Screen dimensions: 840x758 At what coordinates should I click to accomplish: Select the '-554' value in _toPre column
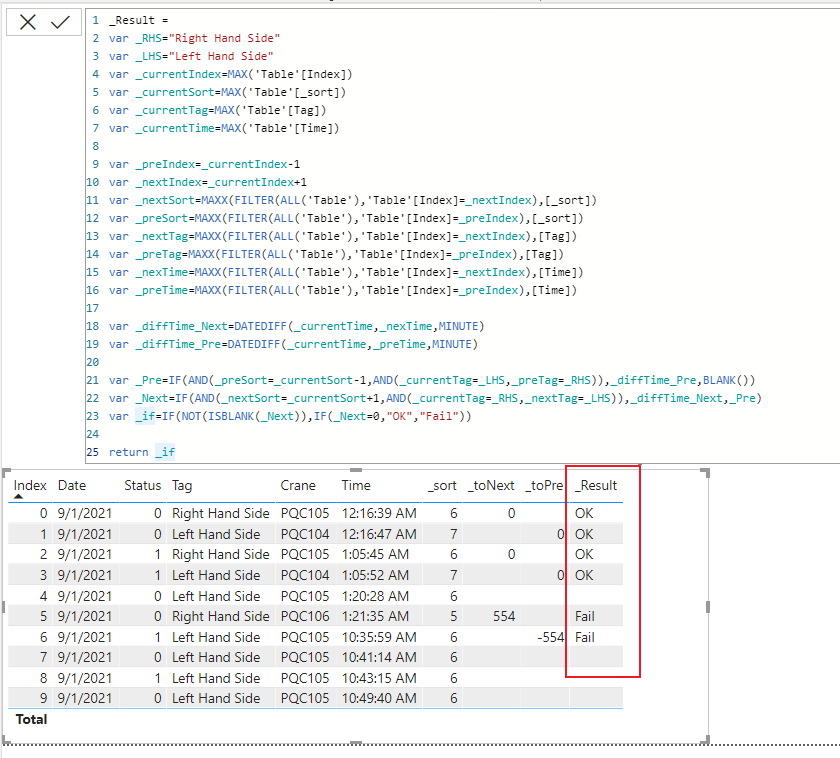tap(551, 637)
